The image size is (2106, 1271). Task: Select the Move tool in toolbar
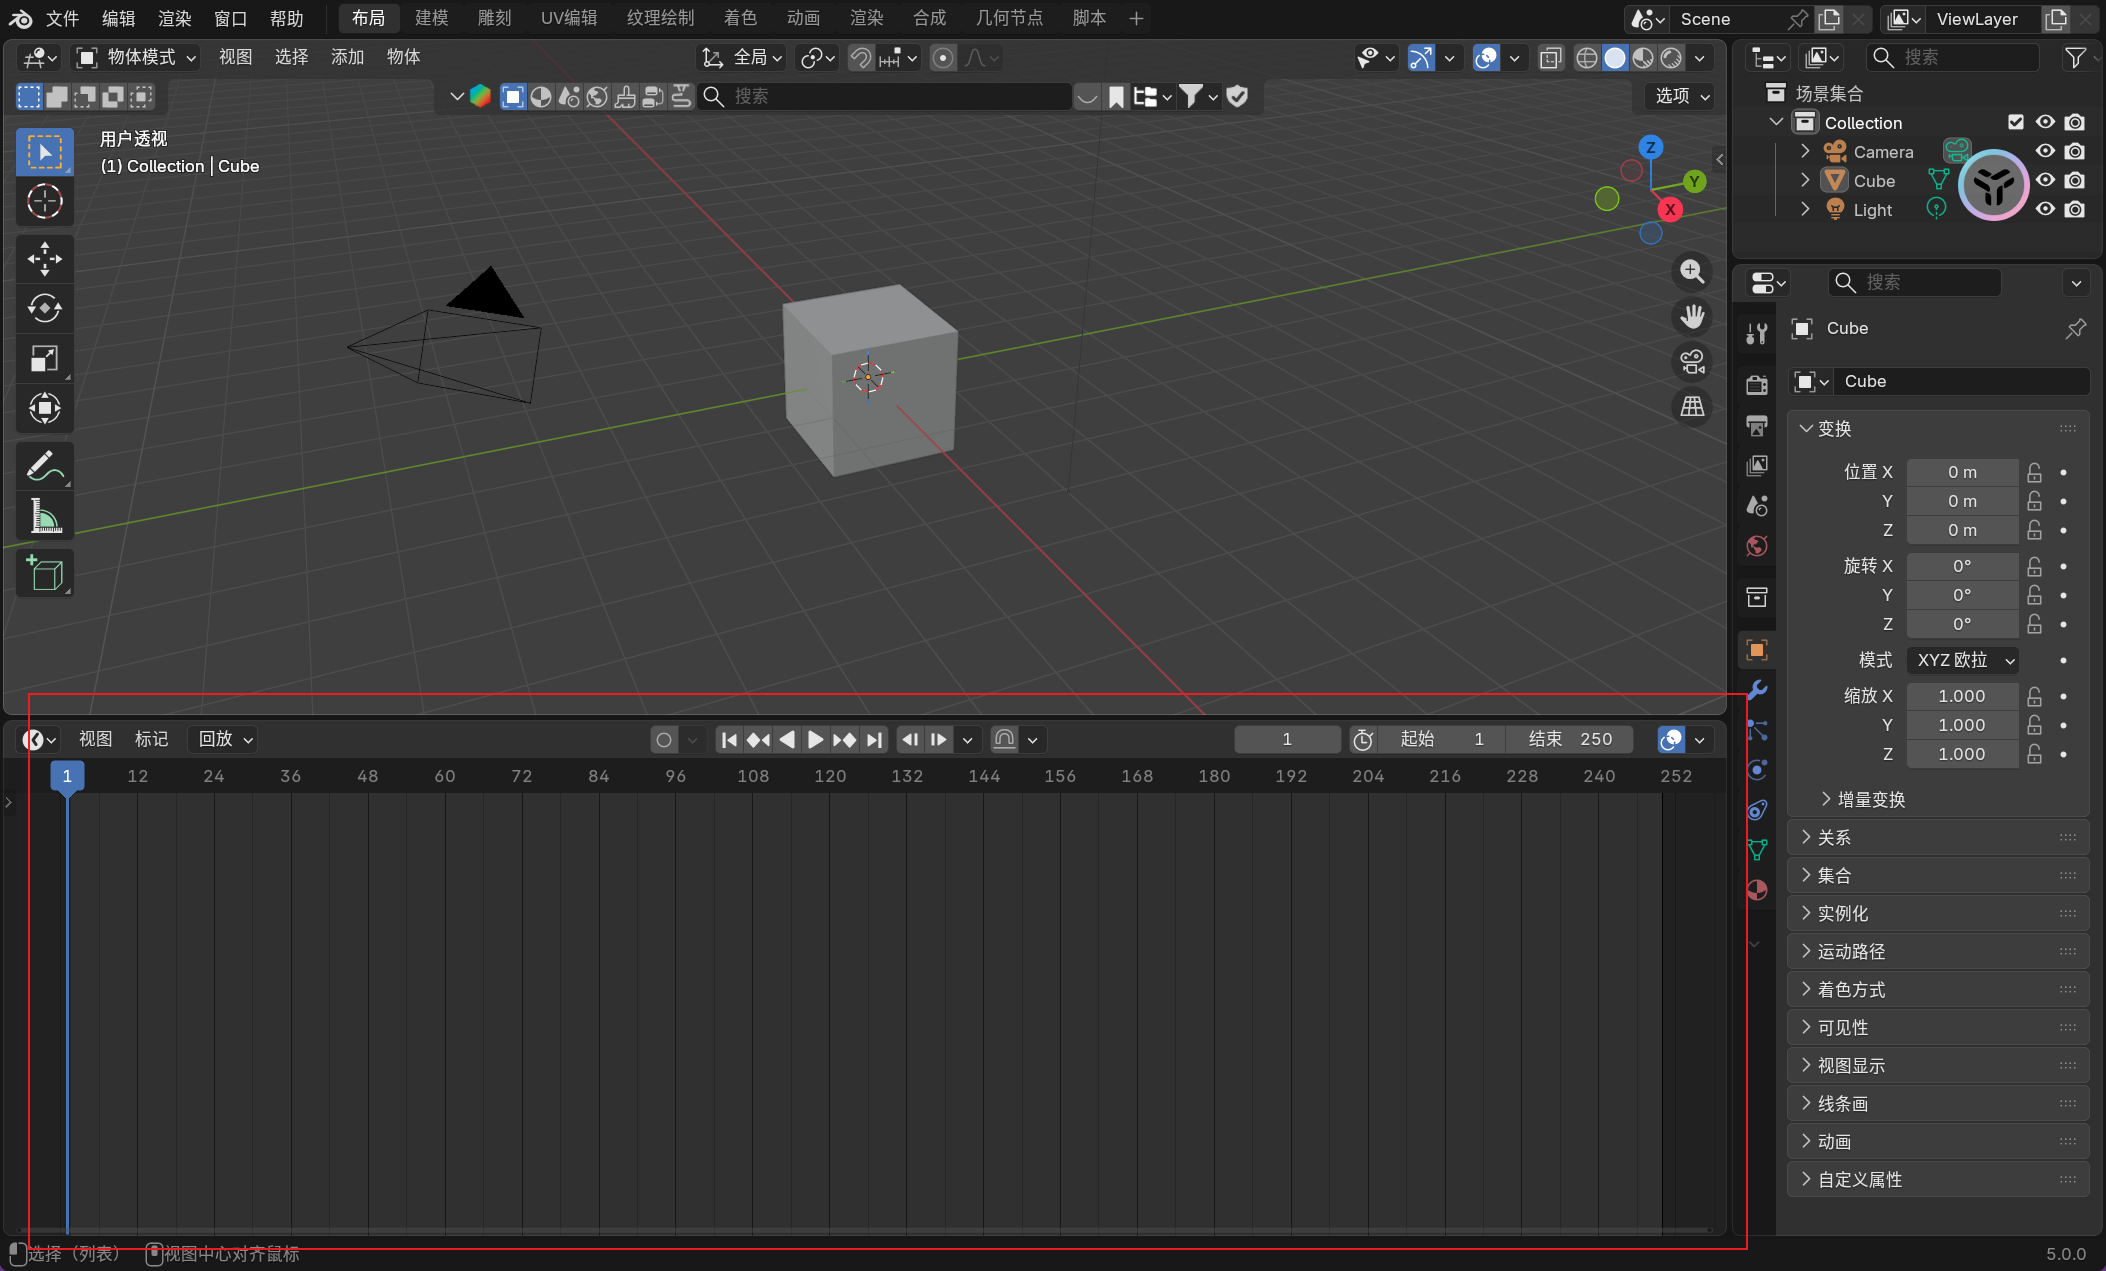(x=44, y=259)
